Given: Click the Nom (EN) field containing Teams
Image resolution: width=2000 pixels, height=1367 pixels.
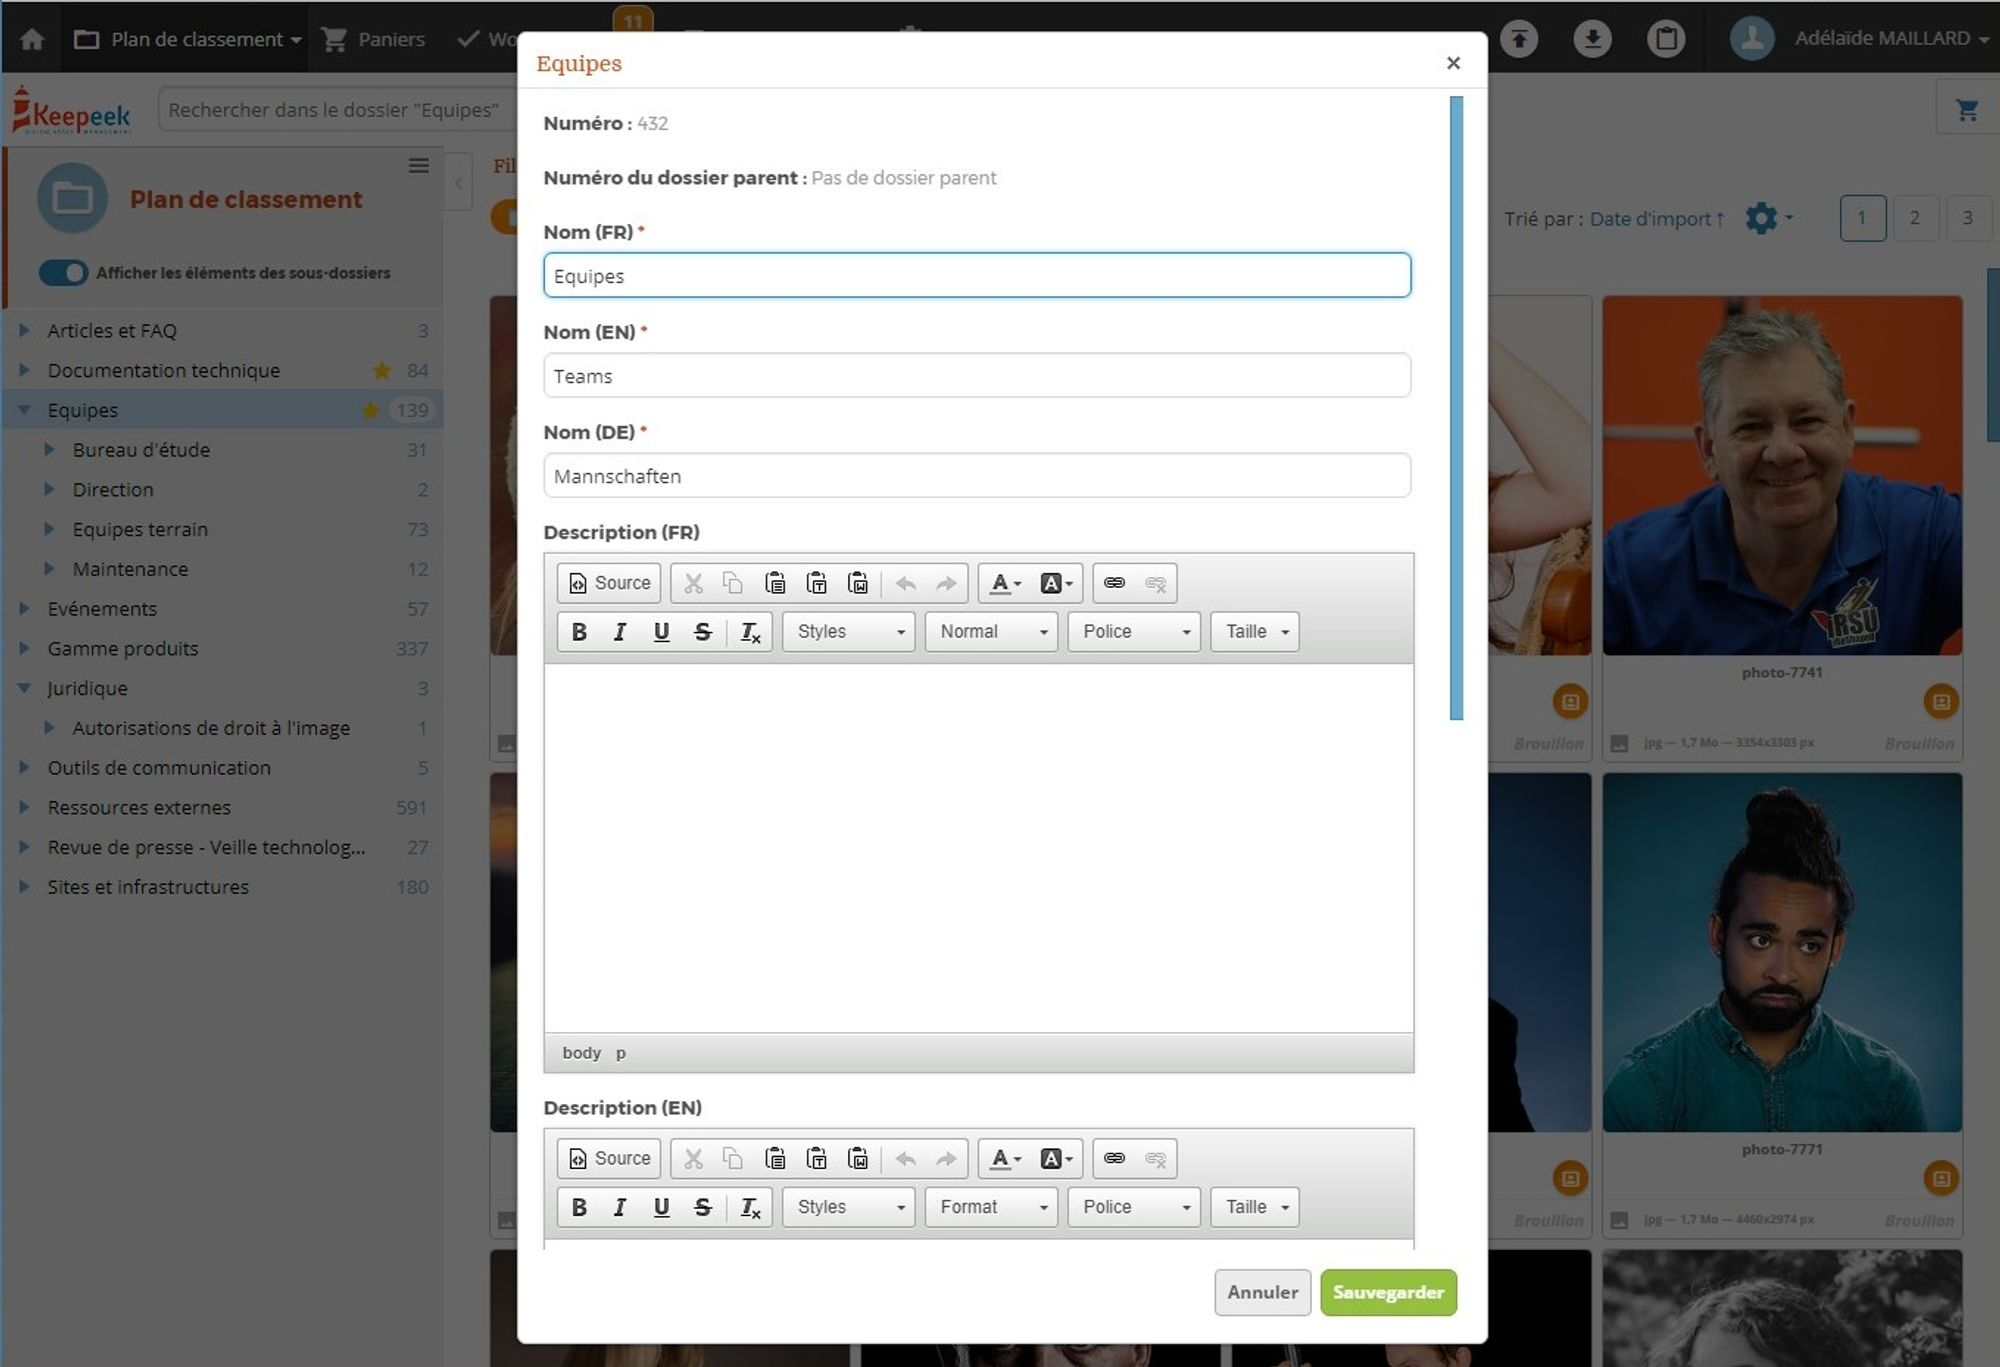Looking at the screenshot, I should coord(977,375).
